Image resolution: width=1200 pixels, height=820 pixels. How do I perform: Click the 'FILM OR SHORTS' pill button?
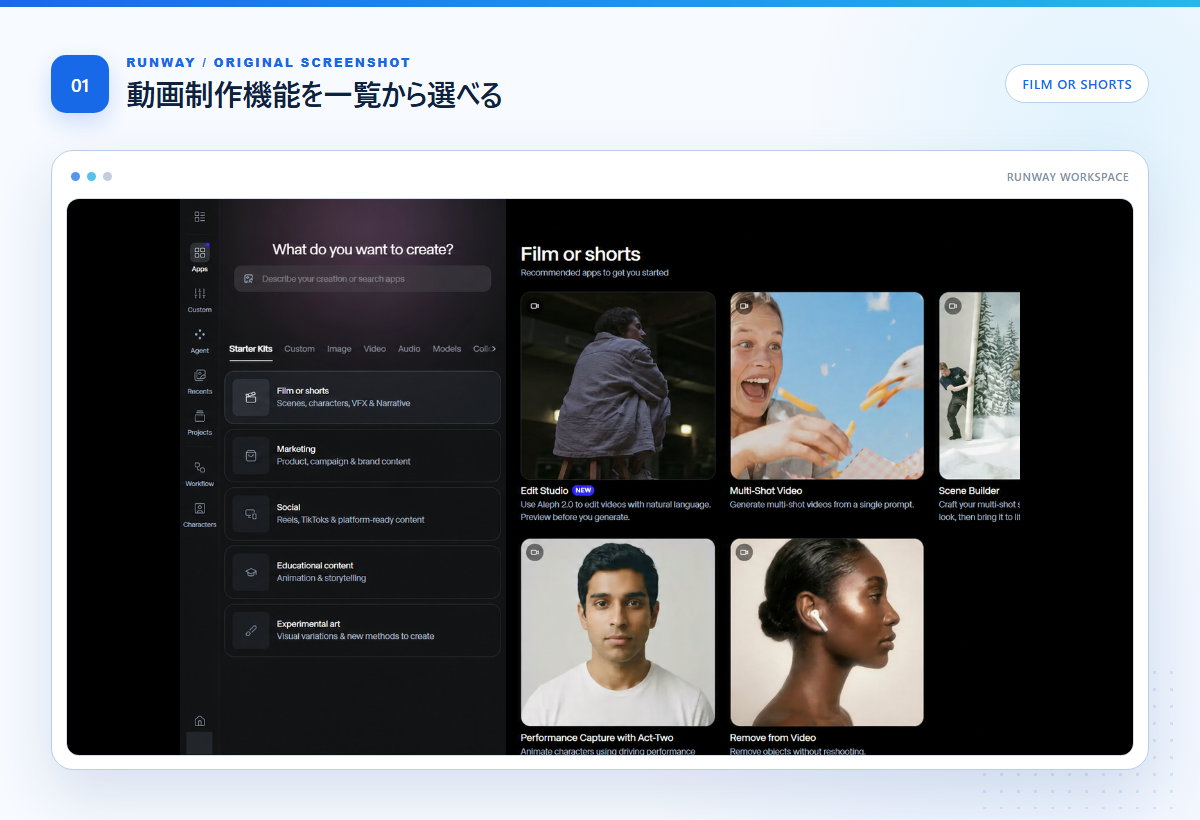[1077, 84]
